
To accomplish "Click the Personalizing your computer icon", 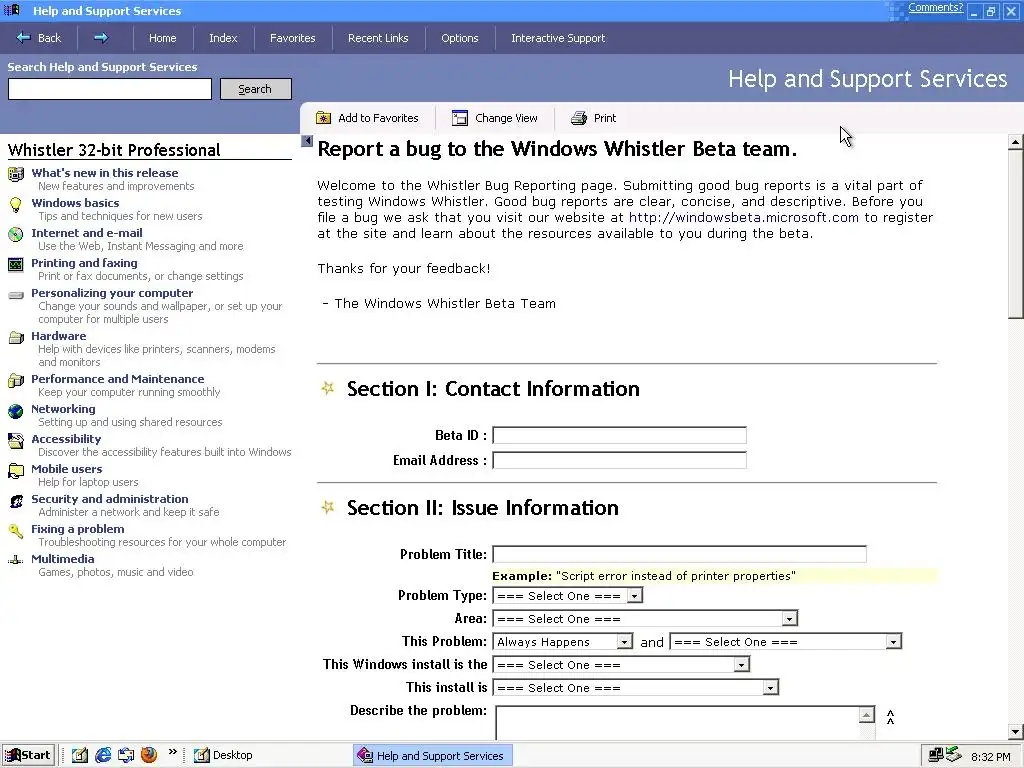I will [16, 295].
